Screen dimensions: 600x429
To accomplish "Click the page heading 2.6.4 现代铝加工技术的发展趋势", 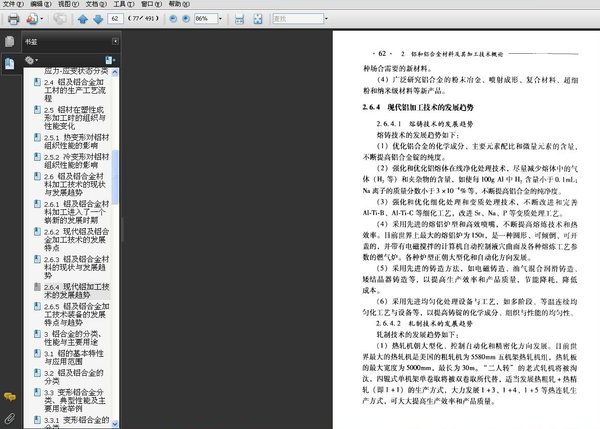I will pyautogui.click(x=418, y=107).
